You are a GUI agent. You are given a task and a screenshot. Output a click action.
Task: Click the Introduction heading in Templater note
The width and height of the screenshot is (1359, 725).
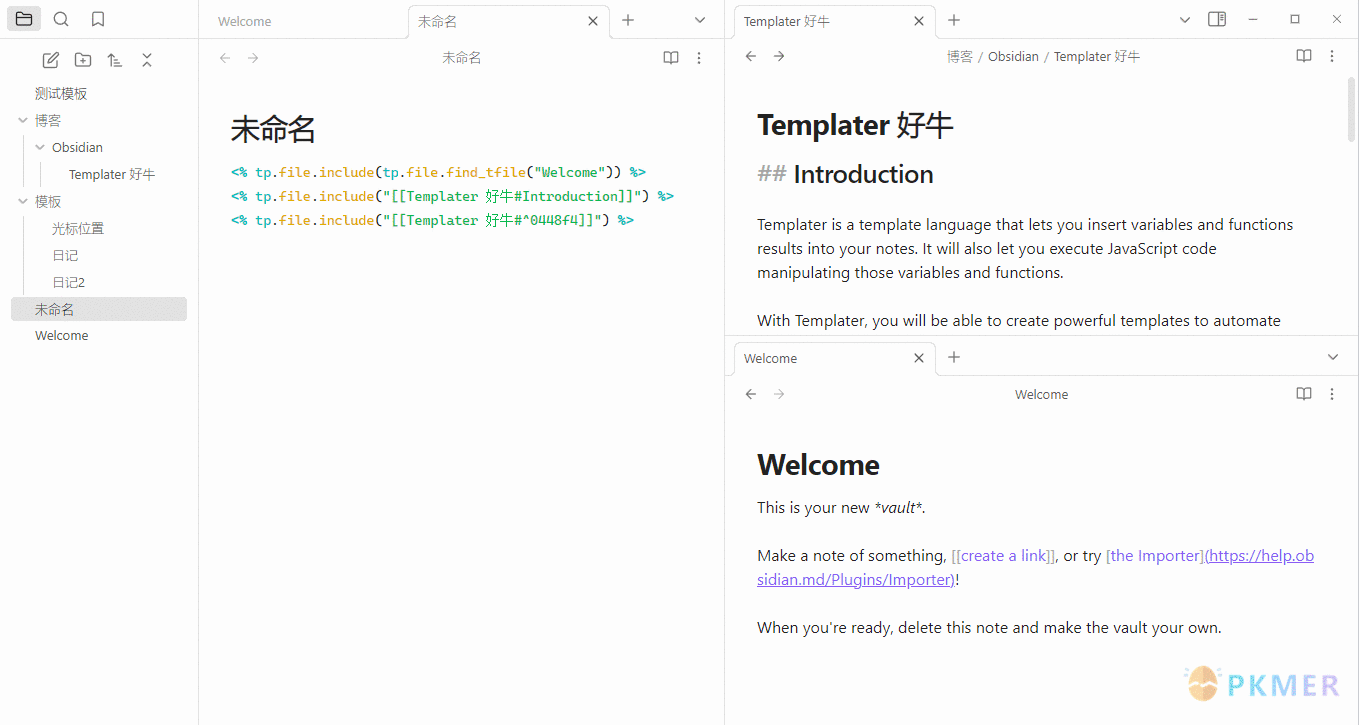click(863, 174)
